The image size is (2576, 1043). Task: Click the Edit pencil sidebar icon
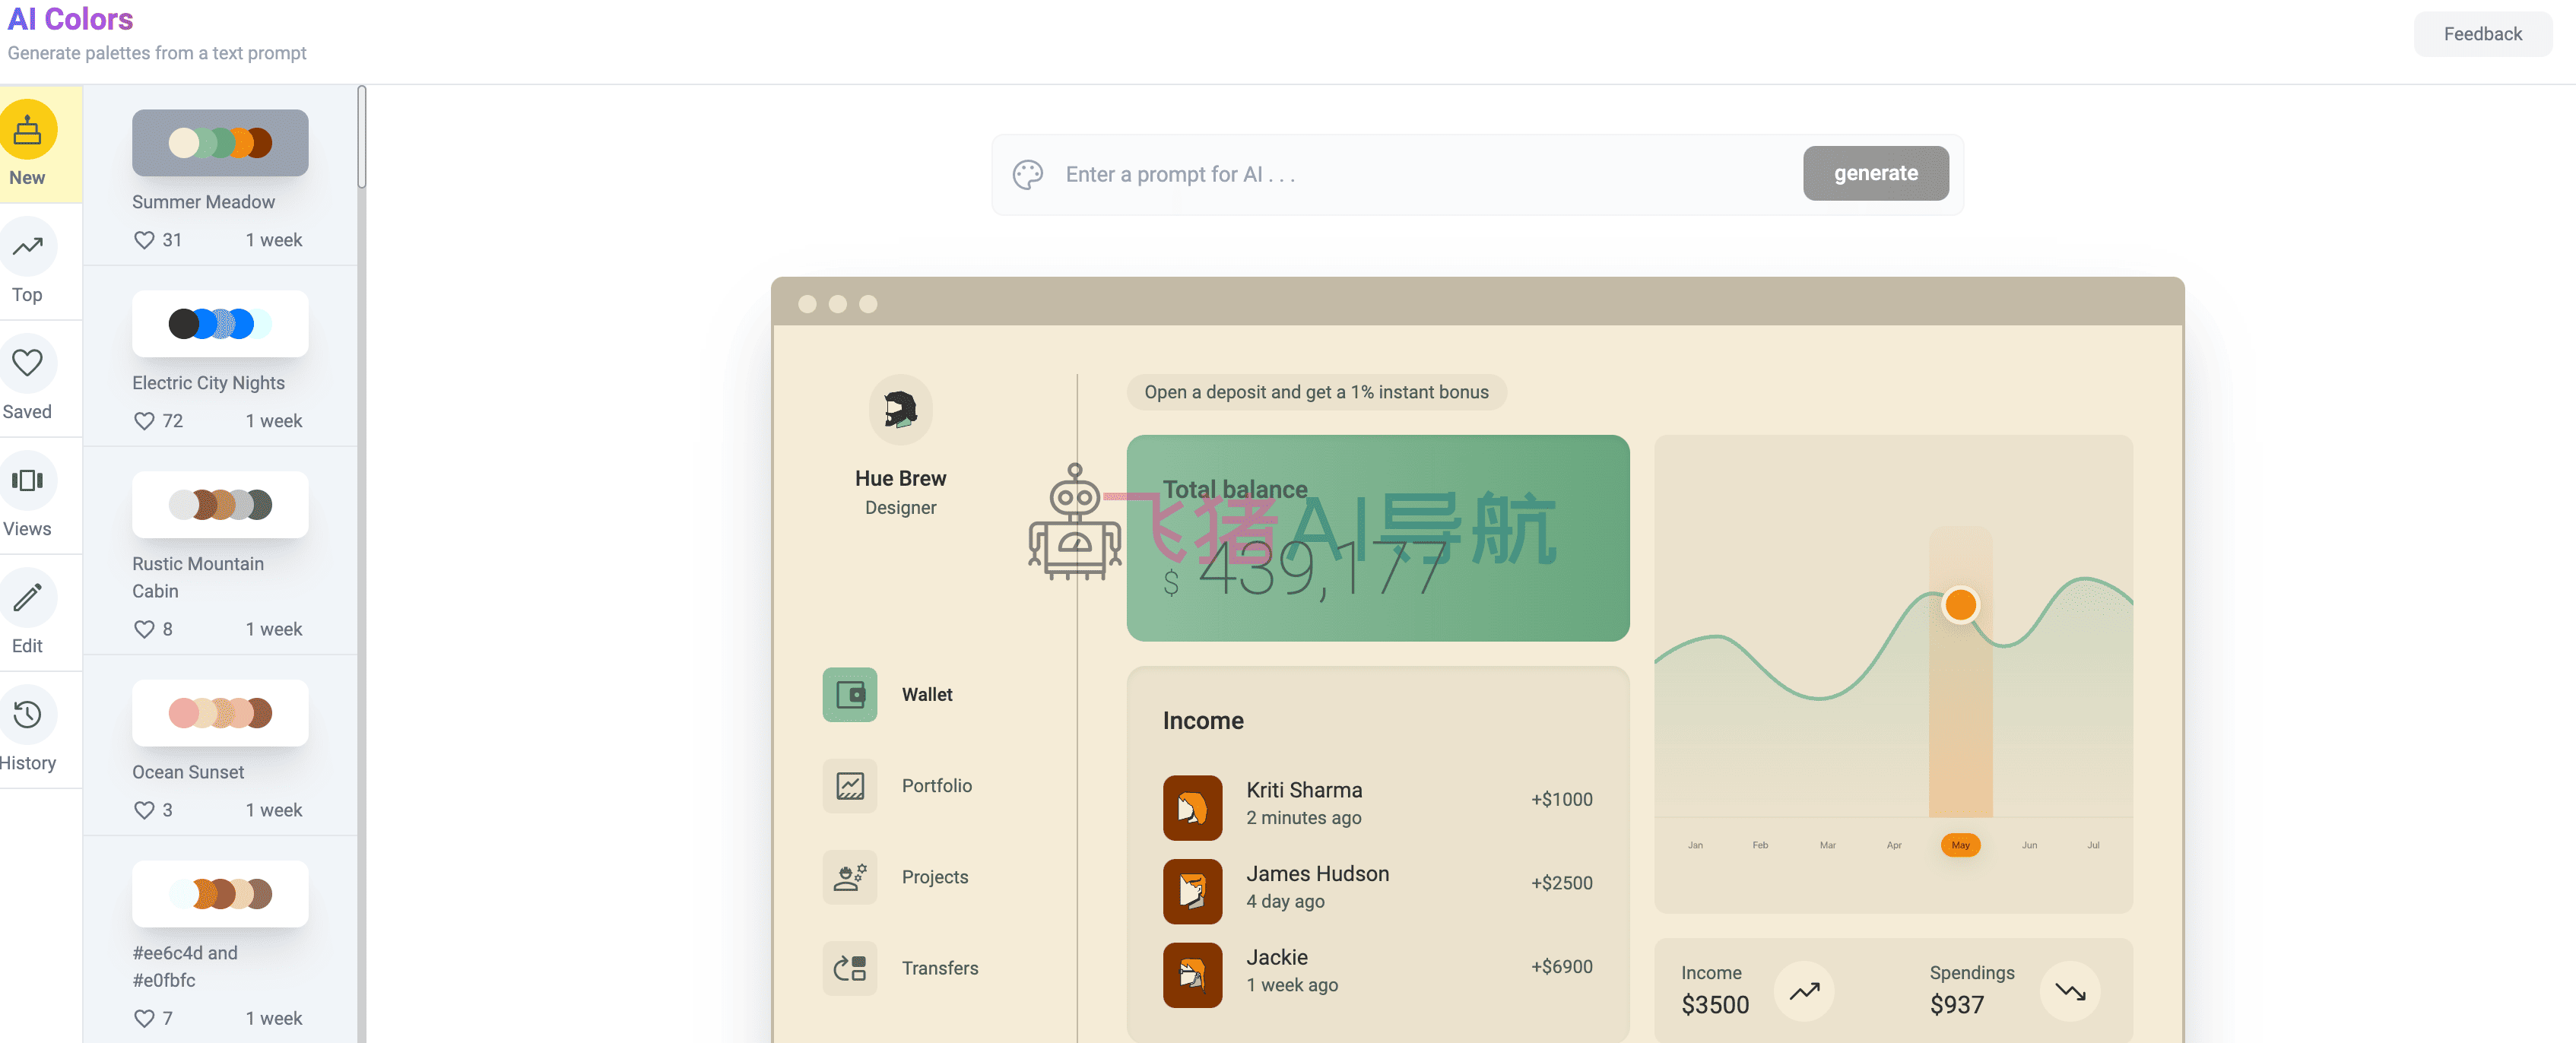click(27, 597)
